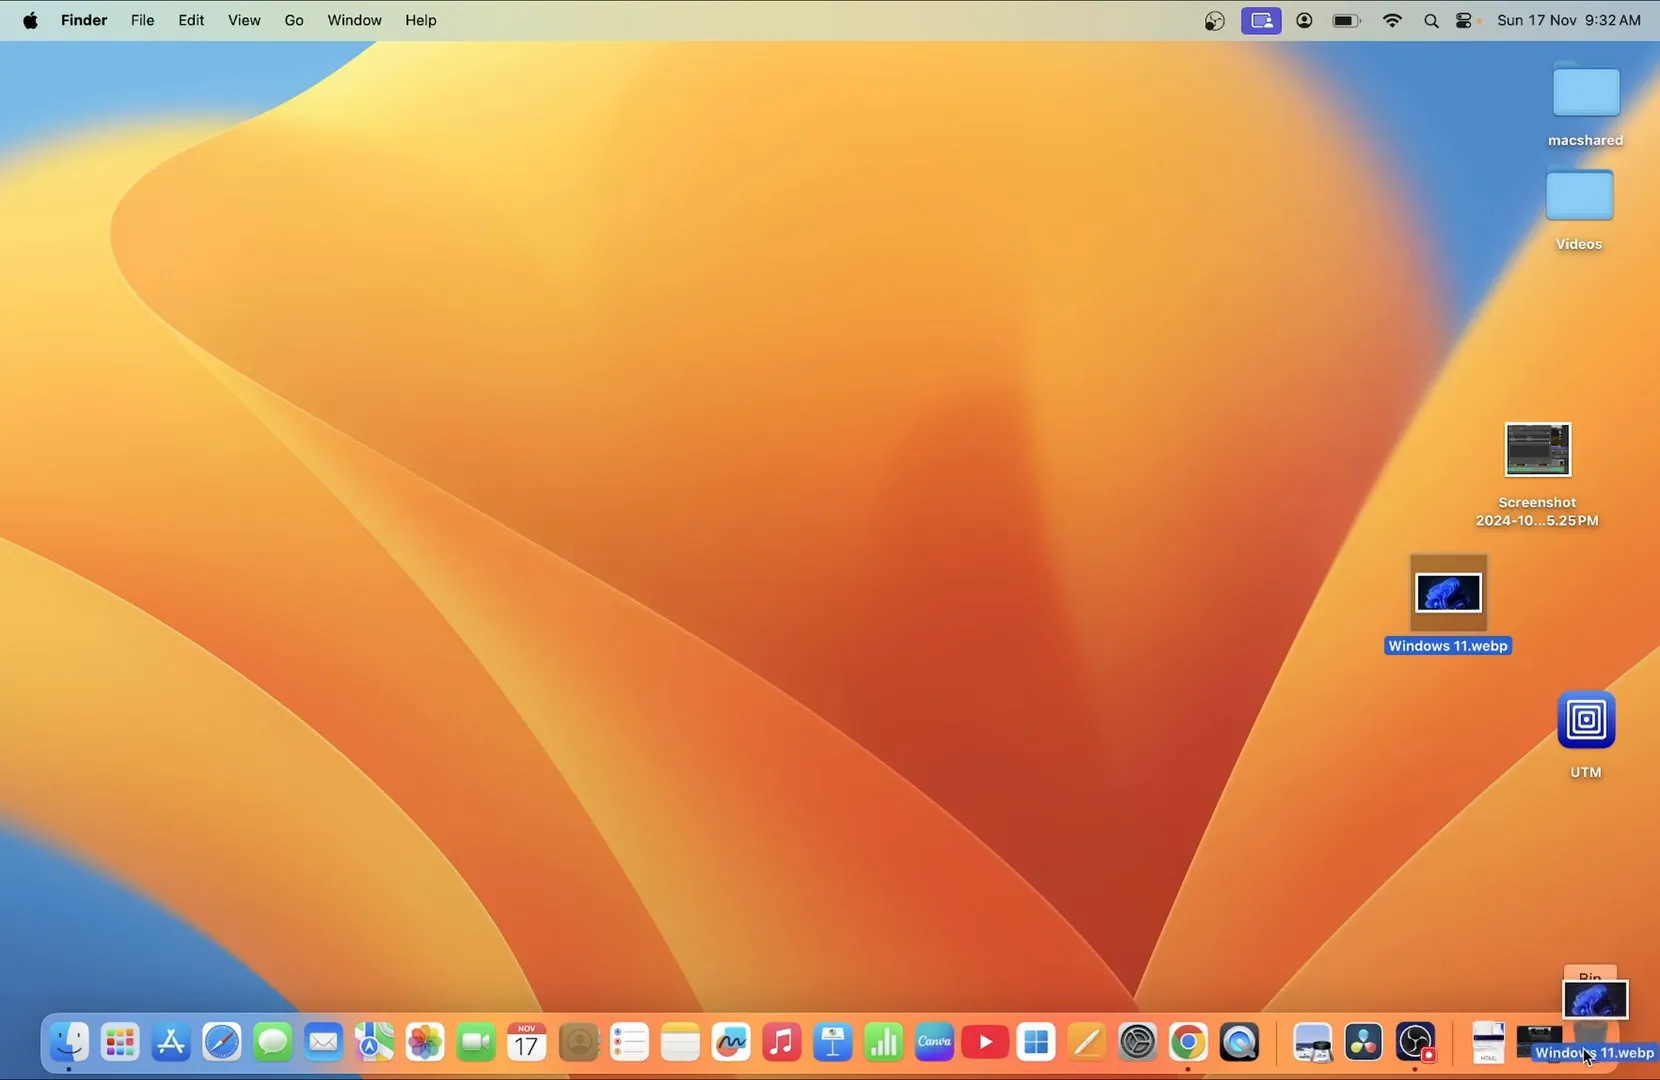Select the UTM app icon on desktop
Viewport: 1660px width, 1080px height.
(x=1586, y=720)
